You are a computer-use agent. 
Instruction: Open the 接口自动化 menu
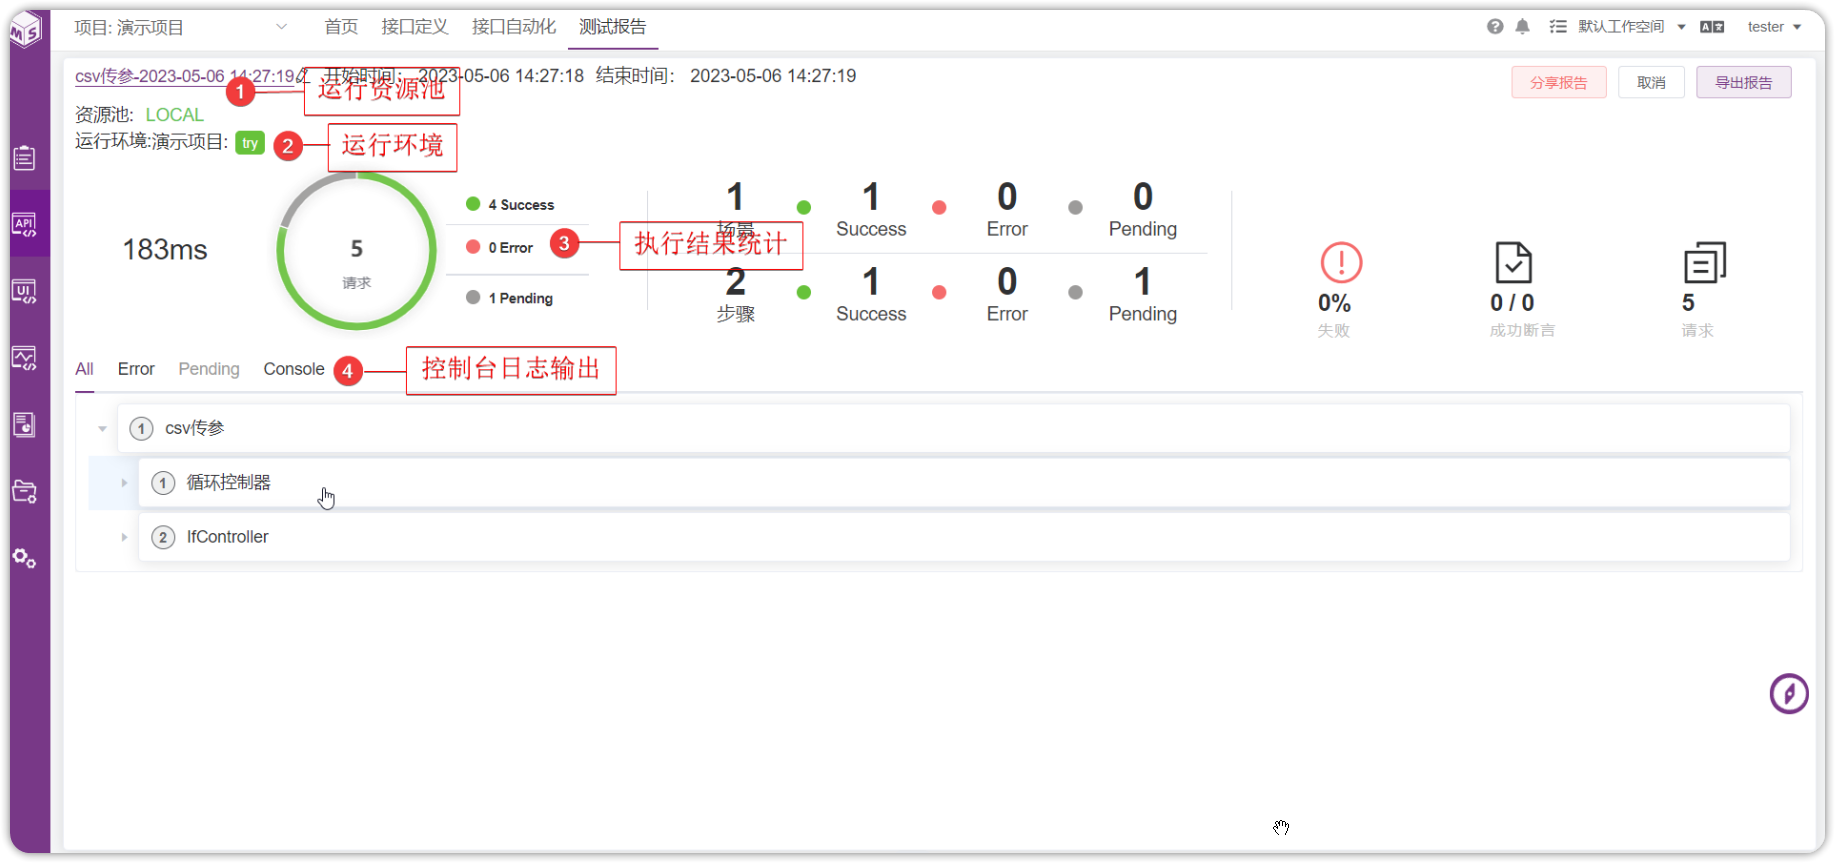[514, 27]
